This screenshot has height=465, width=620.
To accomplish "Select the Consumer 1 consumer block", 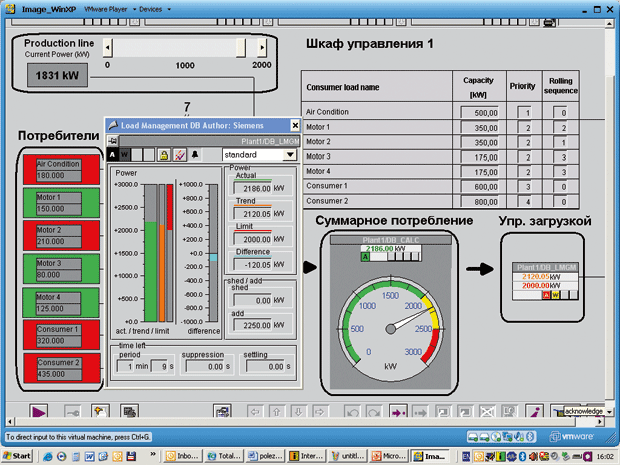I will tap(61, 335).
